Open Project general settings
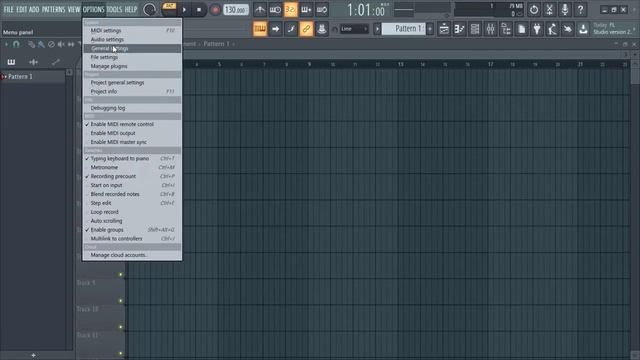The width and height of the screenshot is (640, 360). click(x=132, y=83)
